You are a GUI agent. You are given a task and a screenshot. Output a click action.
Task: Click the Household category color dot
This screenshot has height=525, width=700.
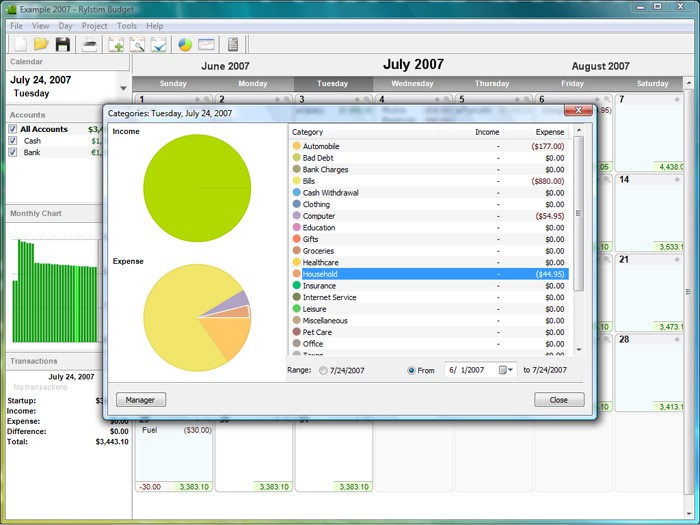pos(297,274)
